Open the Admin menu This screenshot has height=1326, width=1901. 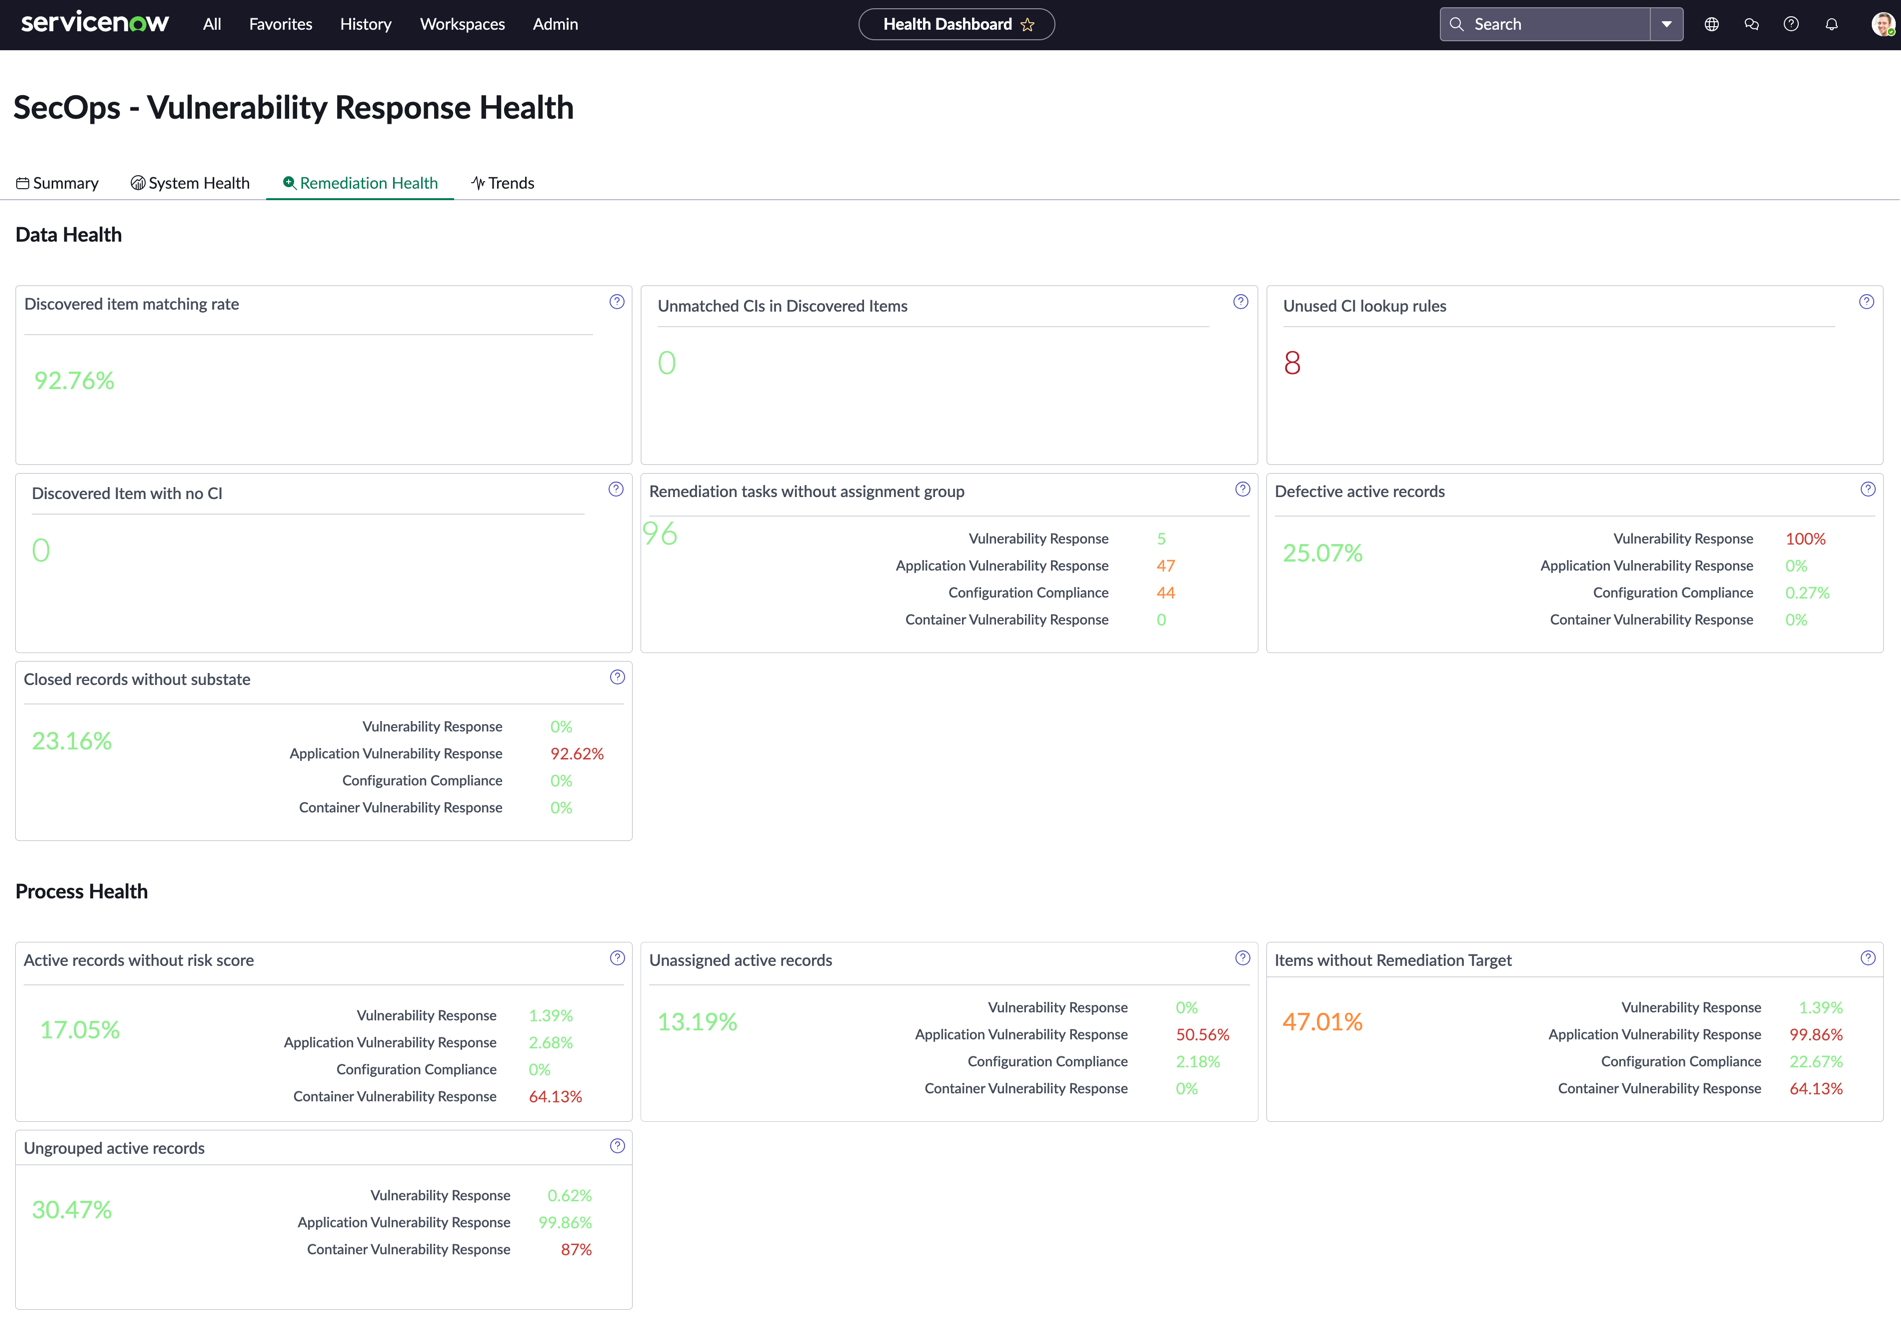pos(555,24)
